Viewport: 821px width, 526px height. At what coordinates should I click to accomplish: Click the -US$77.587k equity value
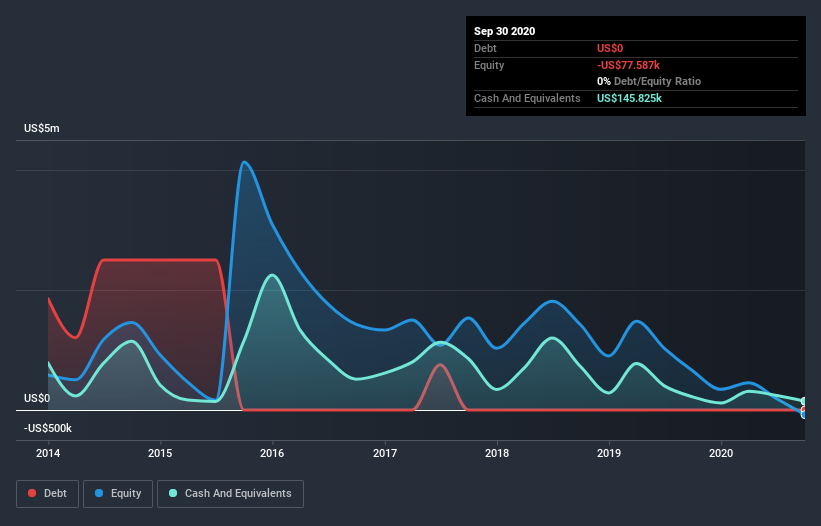click(628, 65)
